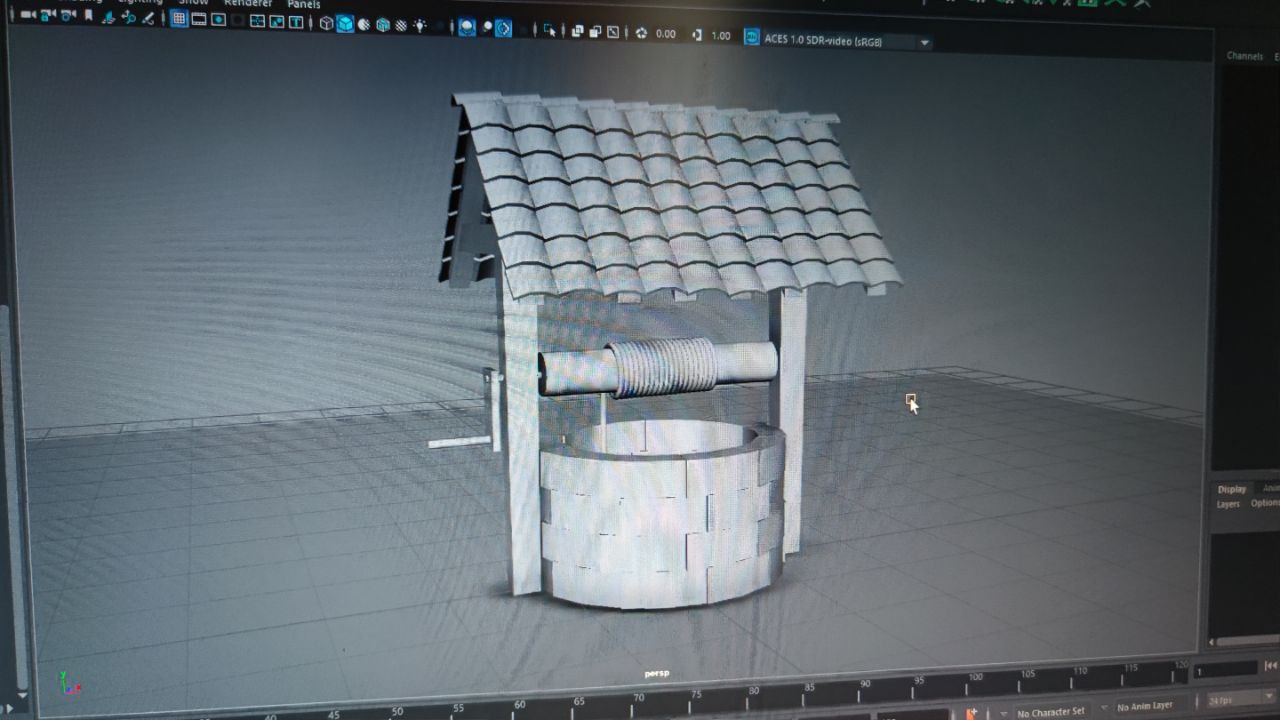
Task: Open camera attributes icon
Action: [68, 15]
